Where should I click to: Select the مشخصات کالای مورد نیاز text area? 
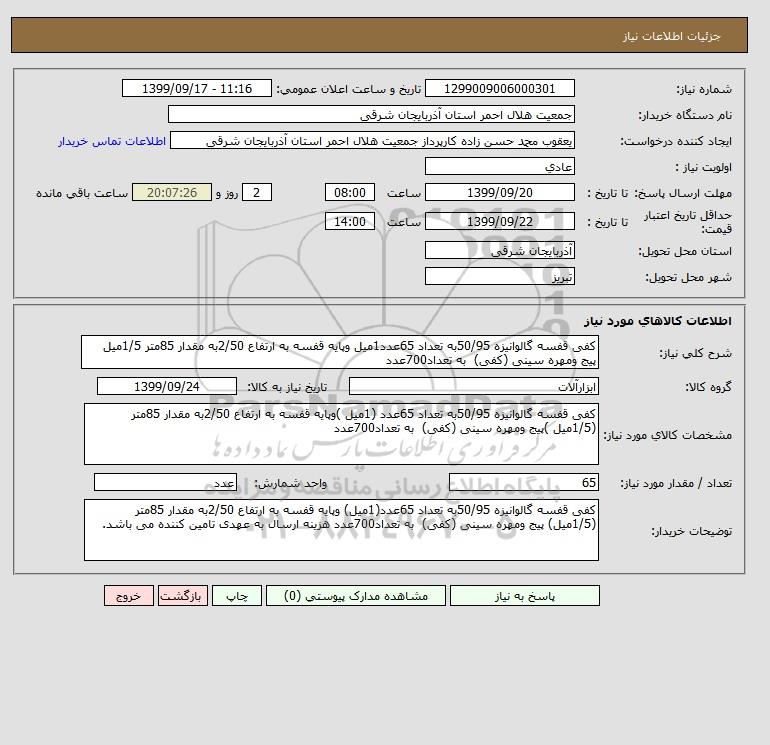click(341, 434)
